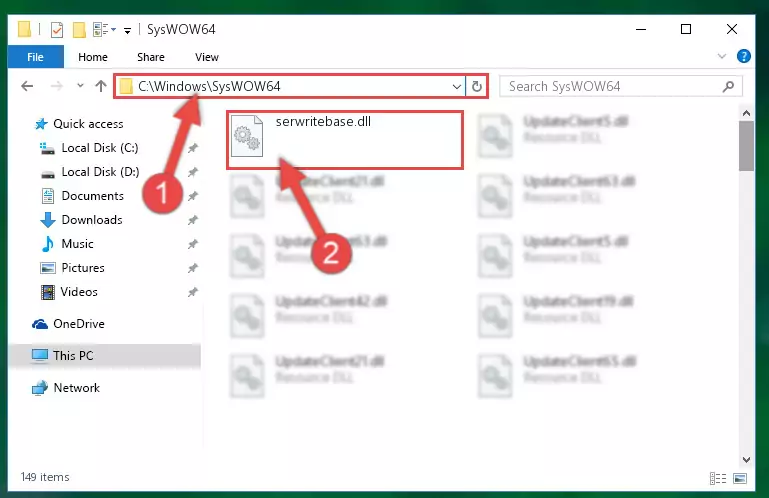Click the Quick access star icon

(x=41, y=124)
